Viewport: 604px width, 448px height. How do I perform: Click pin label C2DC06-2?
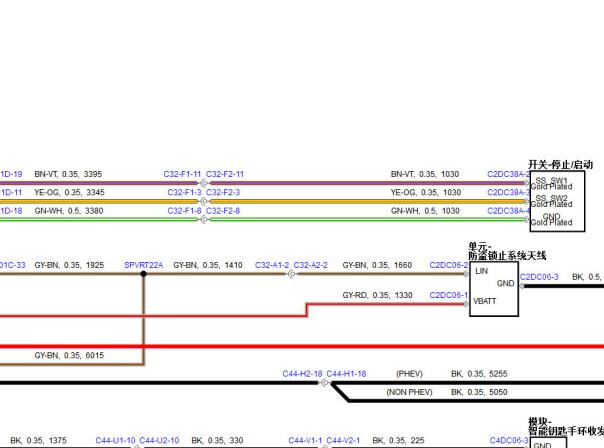(449, 265)
